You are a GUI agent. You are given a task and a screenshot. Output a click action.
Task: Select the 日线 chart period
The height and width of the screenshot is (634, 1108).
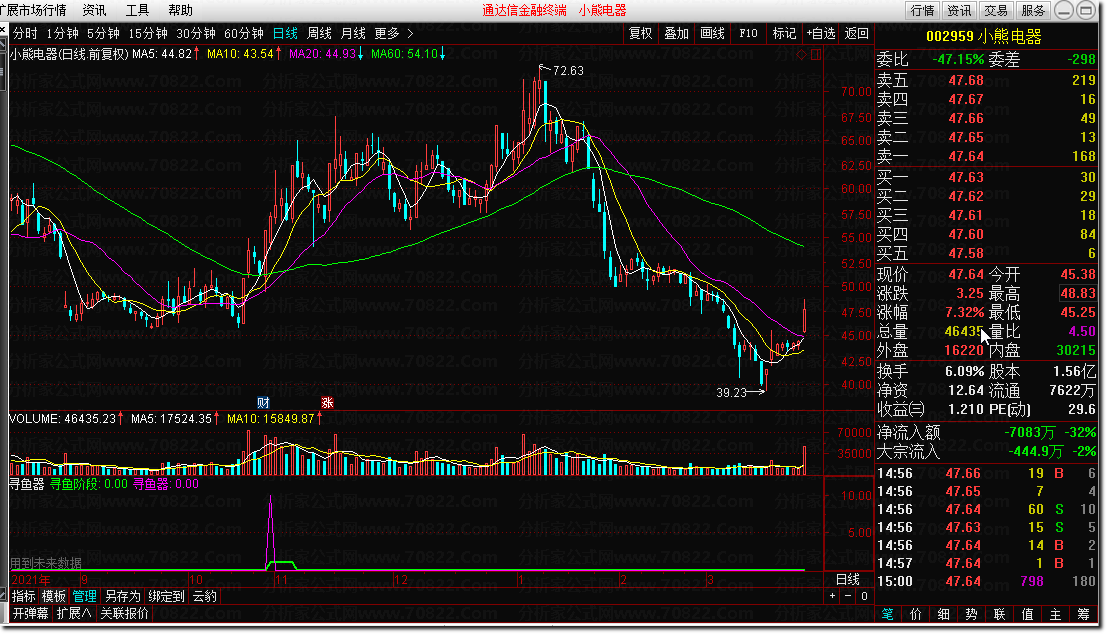coord(285,33)
